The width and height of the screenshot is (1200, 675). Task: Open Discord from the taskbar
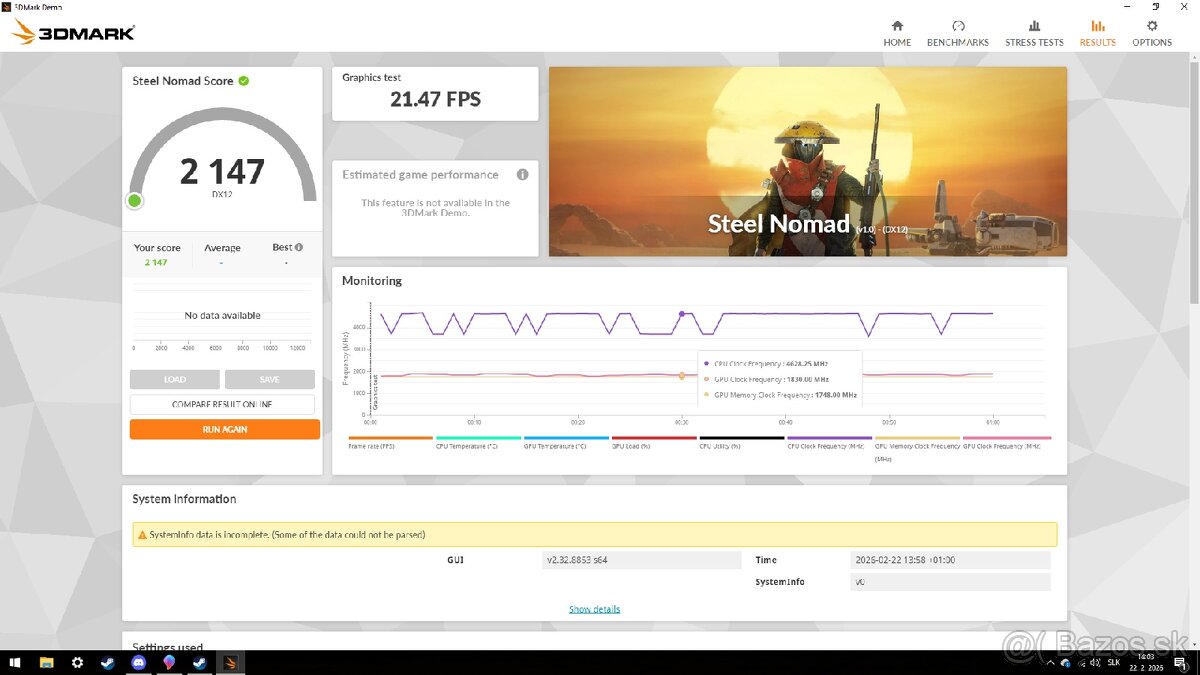pyautogui.click(x=138, y=663)
